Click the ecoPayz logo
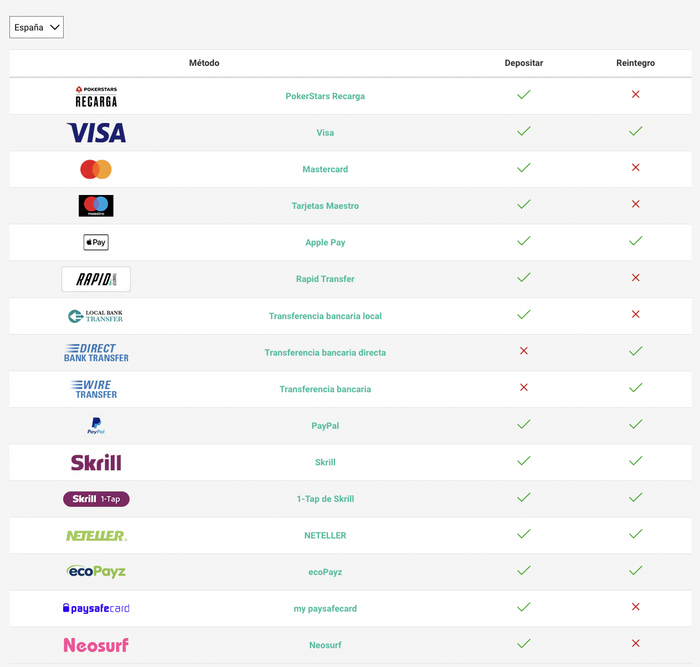The width and height of the screenshot is (700, 667). pyautogui.click(x=96, y=572)
